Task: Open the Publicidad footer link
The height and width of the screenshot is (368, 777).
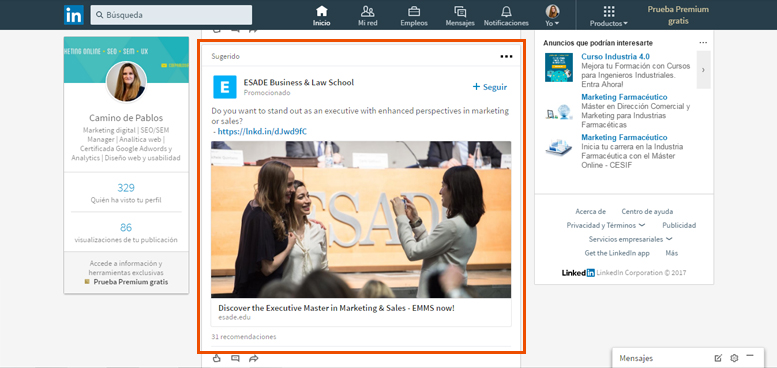Action: coord(679,225)
